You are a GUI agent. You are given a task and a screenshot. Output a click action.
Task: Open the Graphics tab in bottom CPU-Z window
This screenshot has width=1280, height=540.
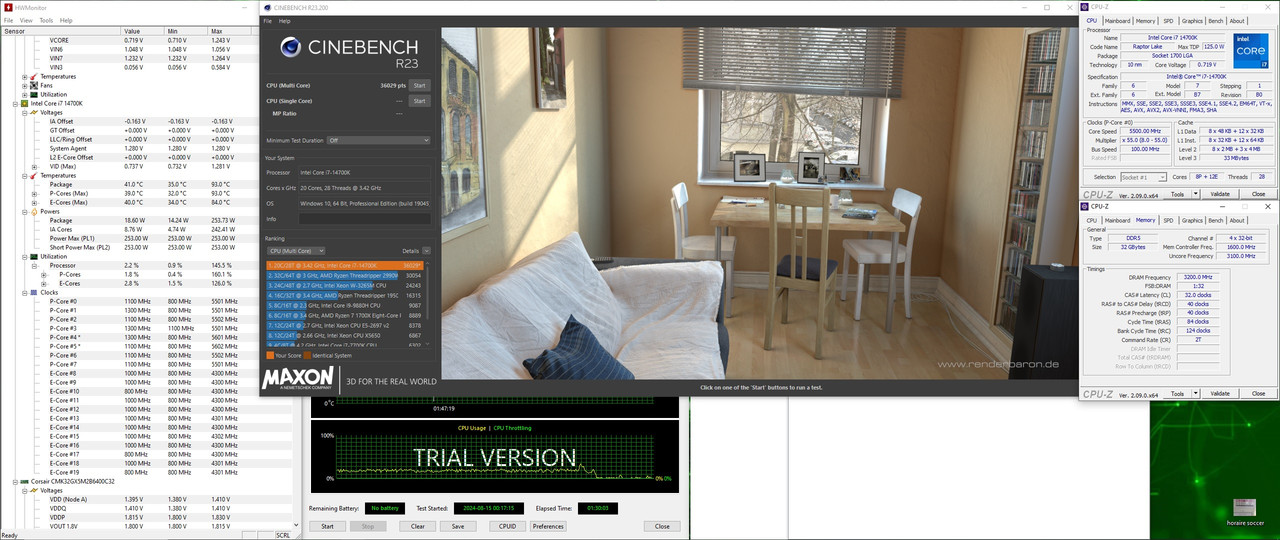(x=1192, y=220)
